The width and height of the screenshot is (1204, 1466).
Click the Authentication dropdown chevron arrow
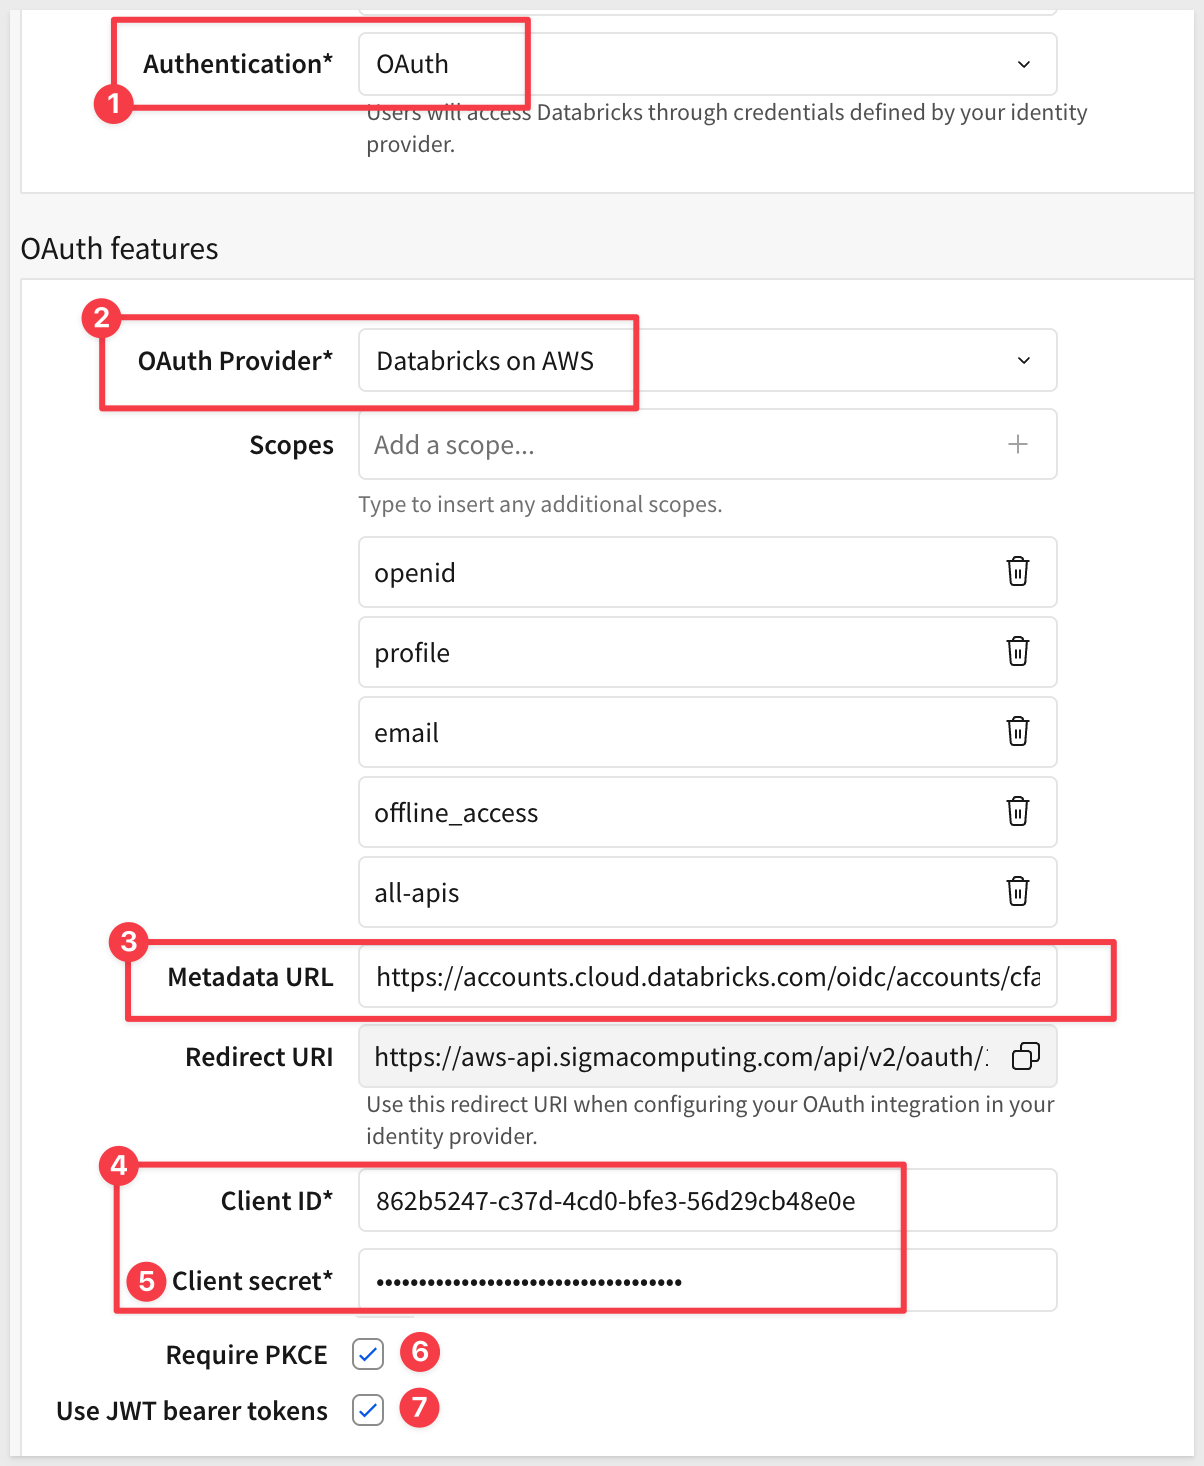click(1024, 64)
